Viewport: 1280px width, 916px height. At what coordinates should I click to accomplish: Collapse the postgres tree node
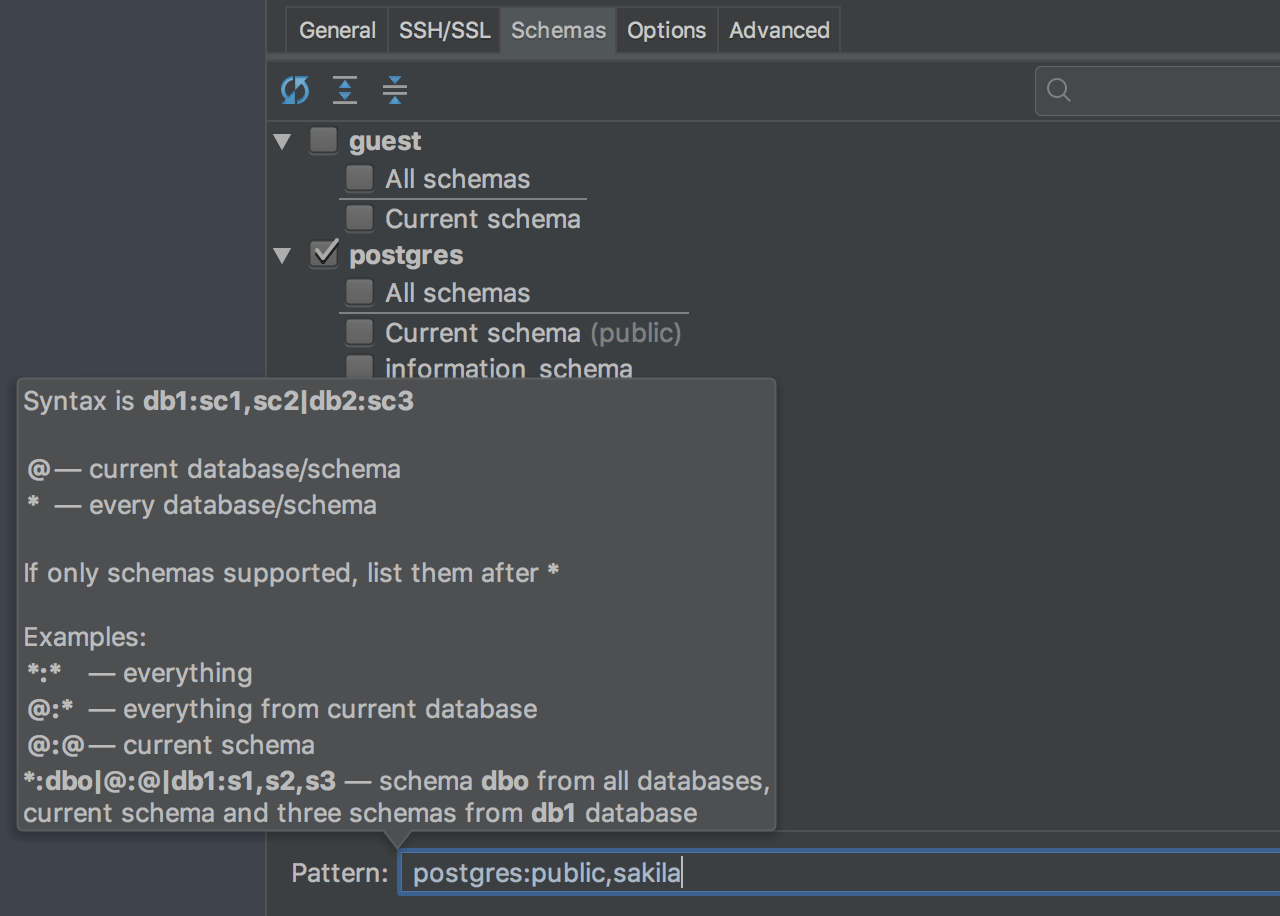[283, 256]
